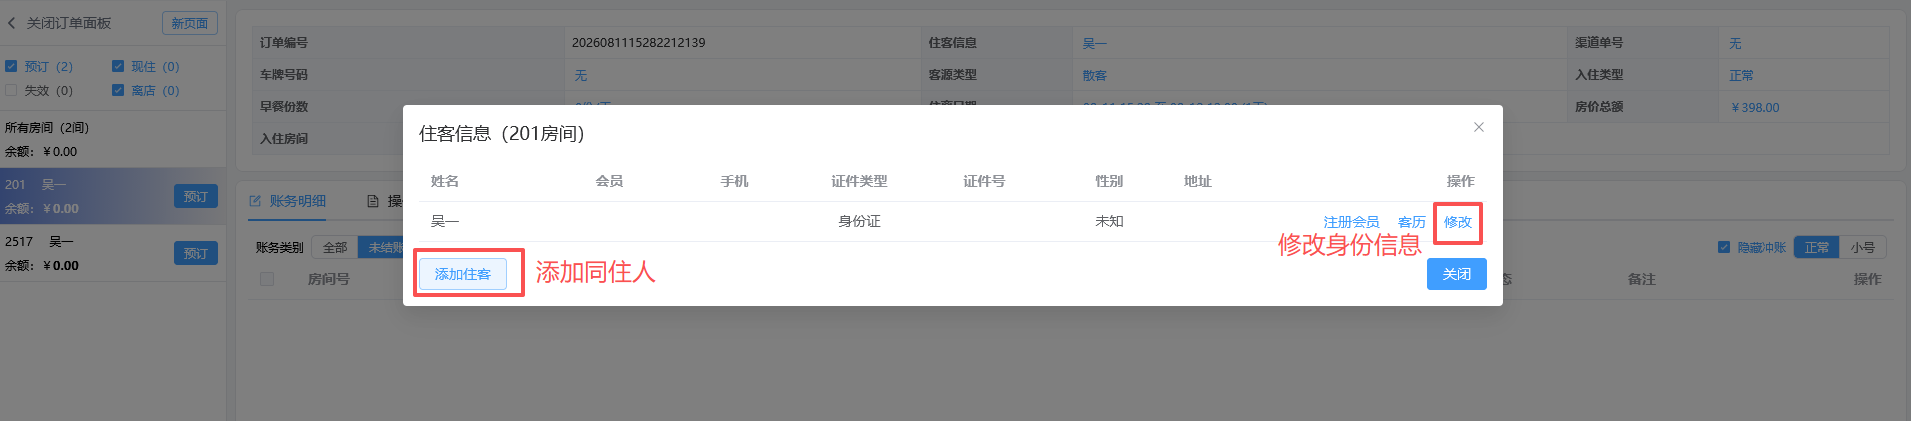This screenshot has height=421, width=1911.
Task: Click the 账务明细 tab edit icon
Action: [x=255, y=201]
